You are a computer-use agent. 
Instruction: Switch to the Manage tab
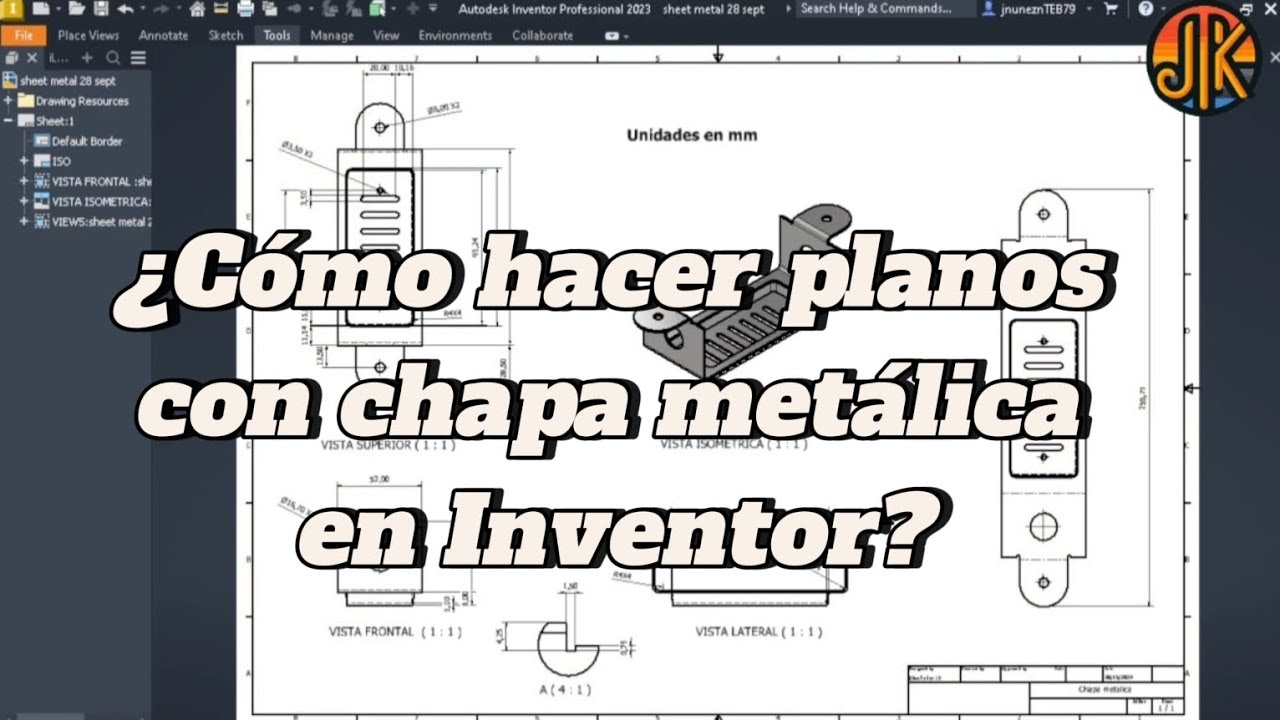(332, 35)
